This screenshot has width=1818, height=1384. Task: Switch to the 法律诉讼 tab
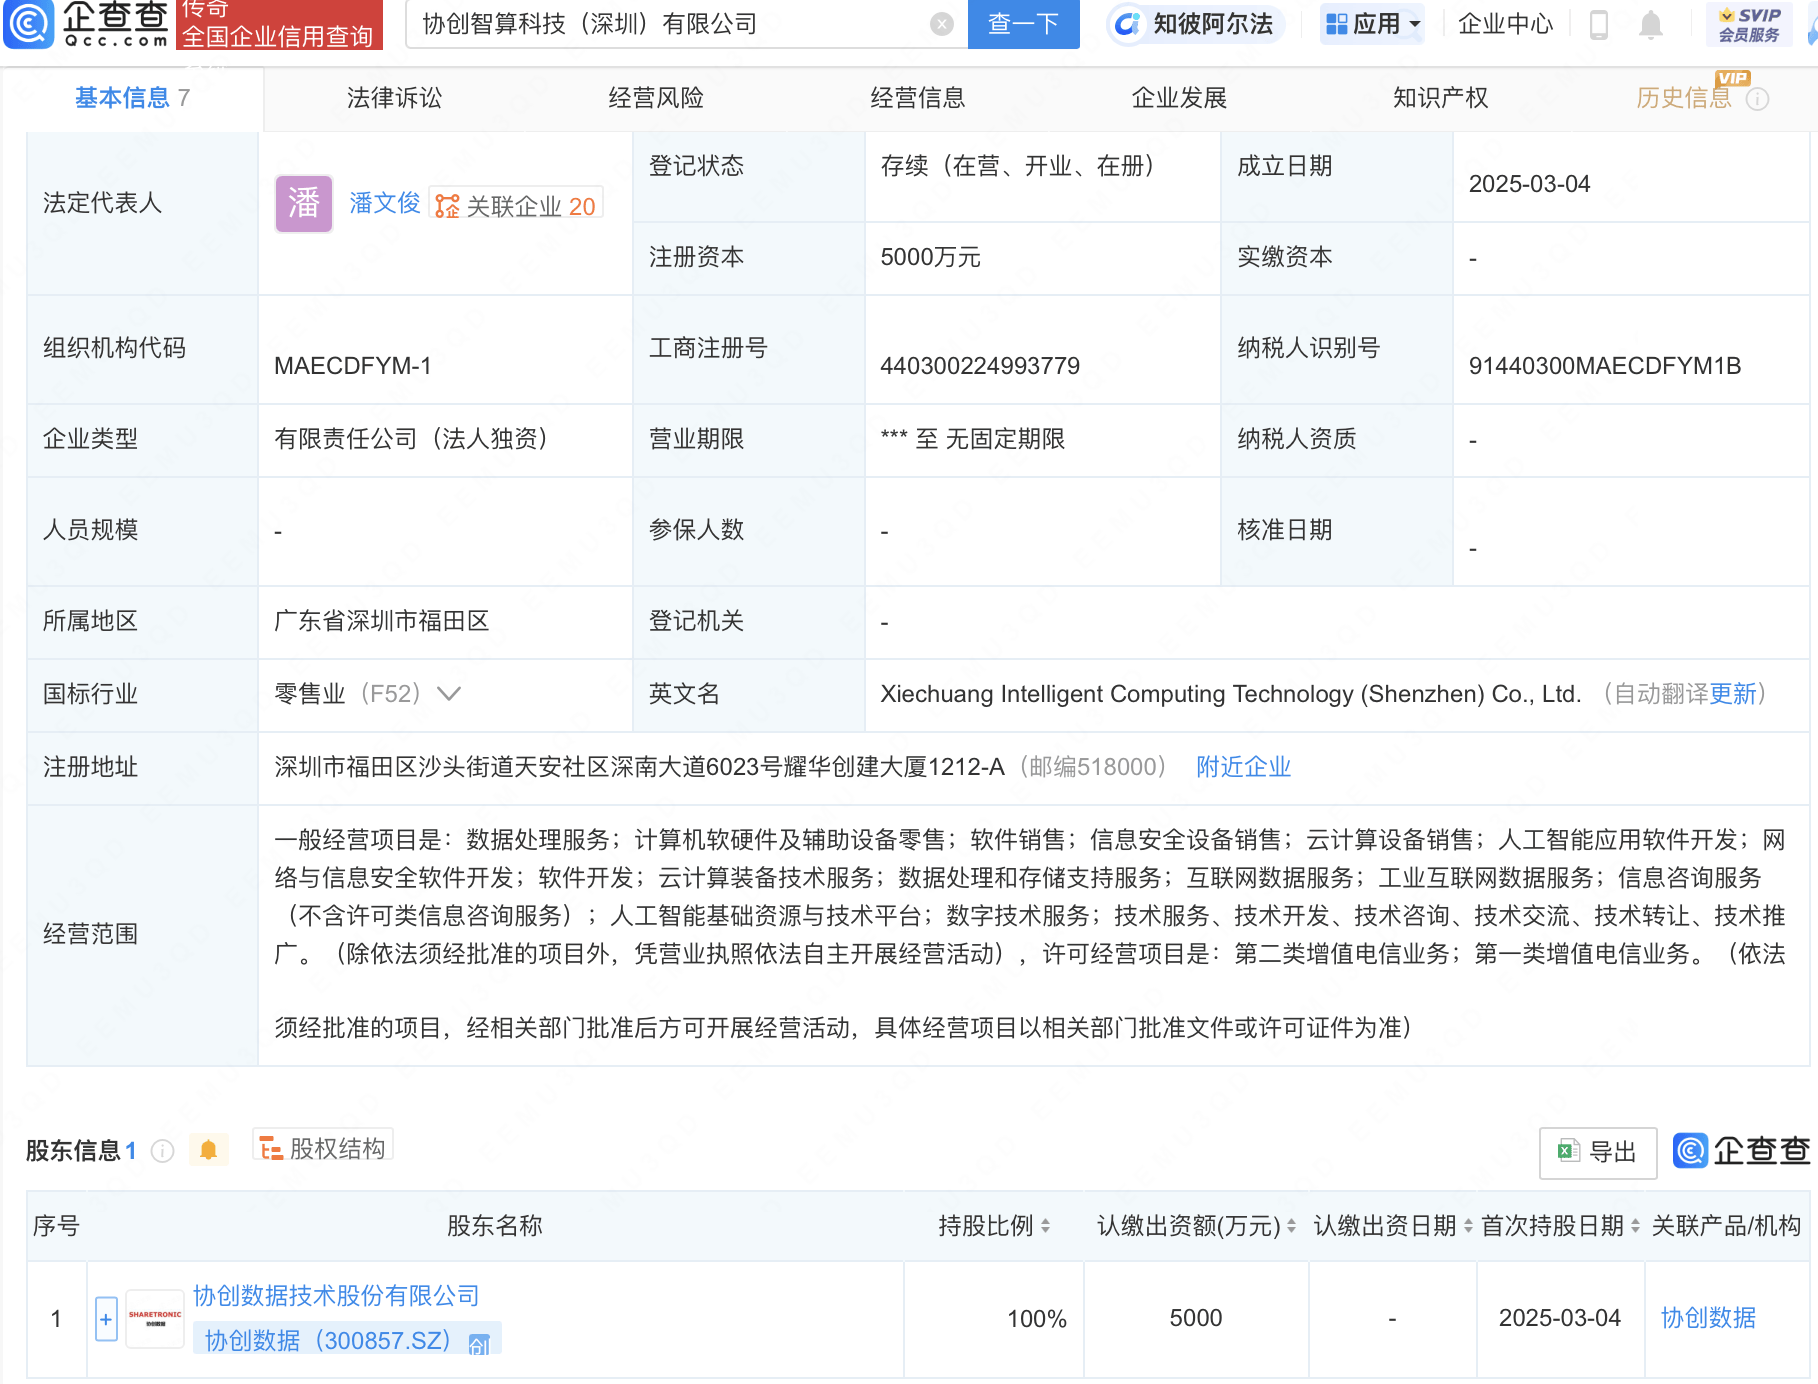[393, 98]
